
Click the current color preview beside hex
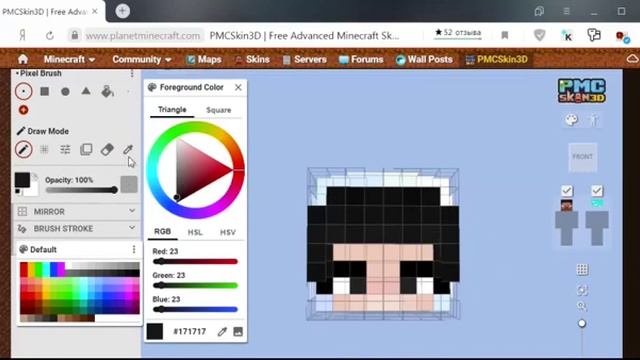155,331
